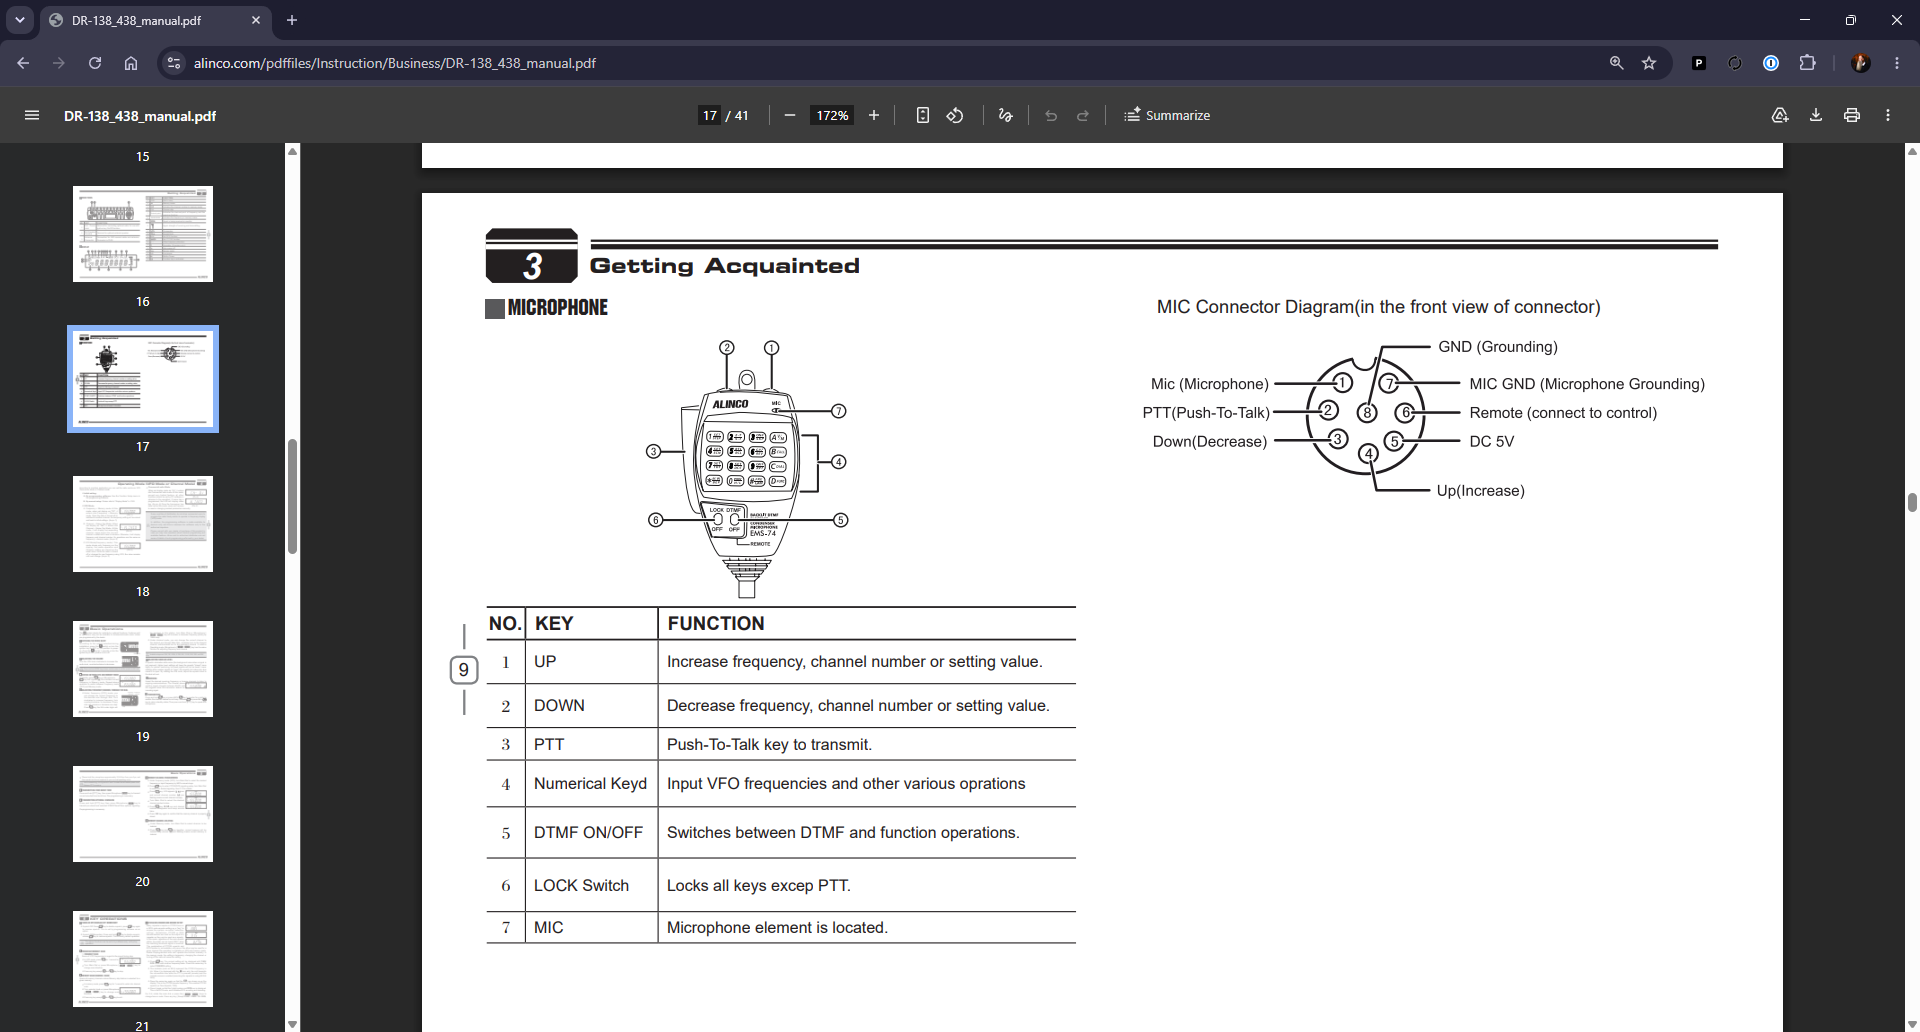The image size is (1920, 1032).
Task: Select page 17 thumbnail
Action: 143,379
